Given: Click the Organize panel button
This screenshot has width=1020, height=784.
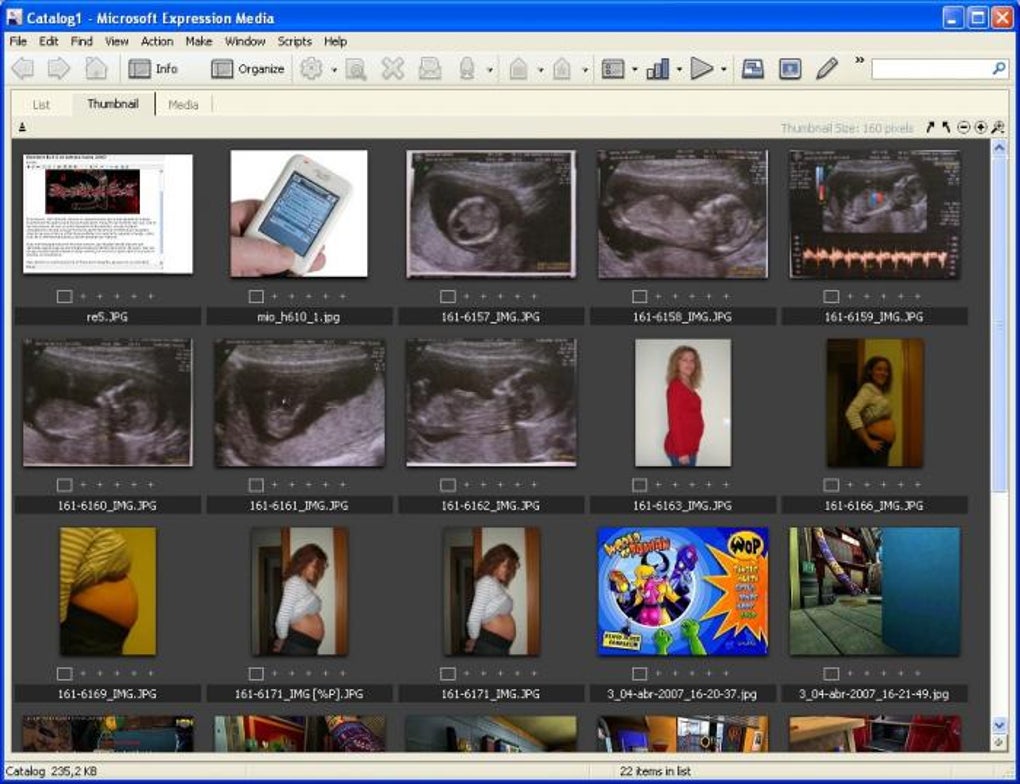Looking at the screenshot, I should (248, 69).
